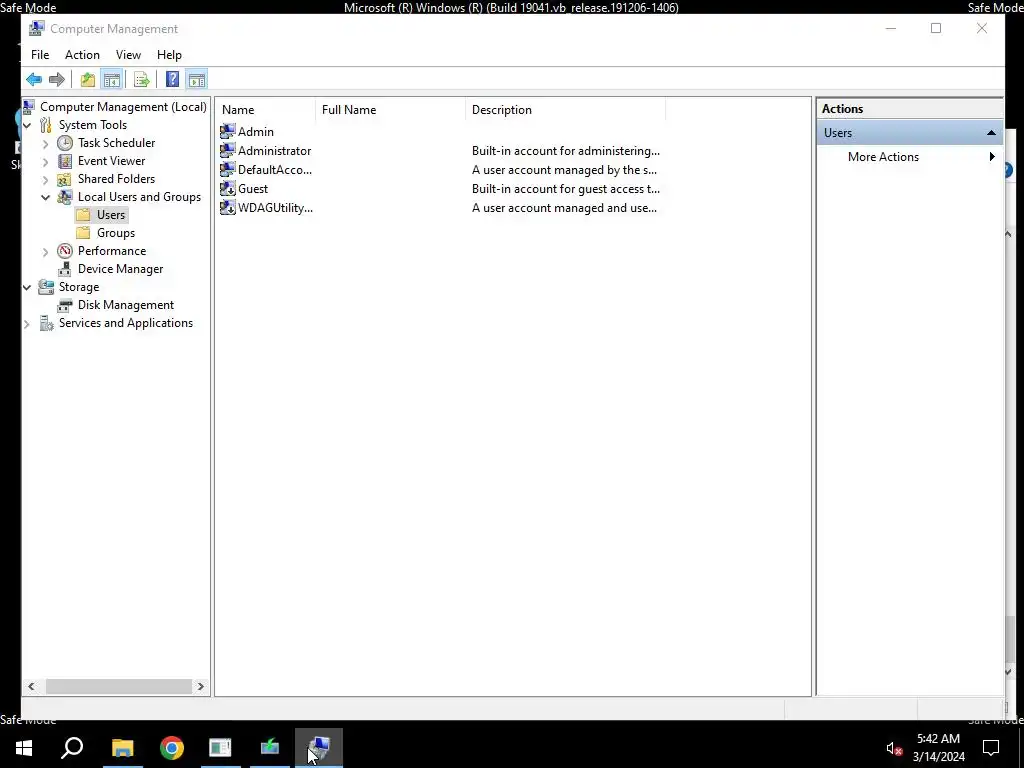The width and height of the screenshot is (1024, 768).
Task: Sort by the Description column header
Action: tap(566, 110)
